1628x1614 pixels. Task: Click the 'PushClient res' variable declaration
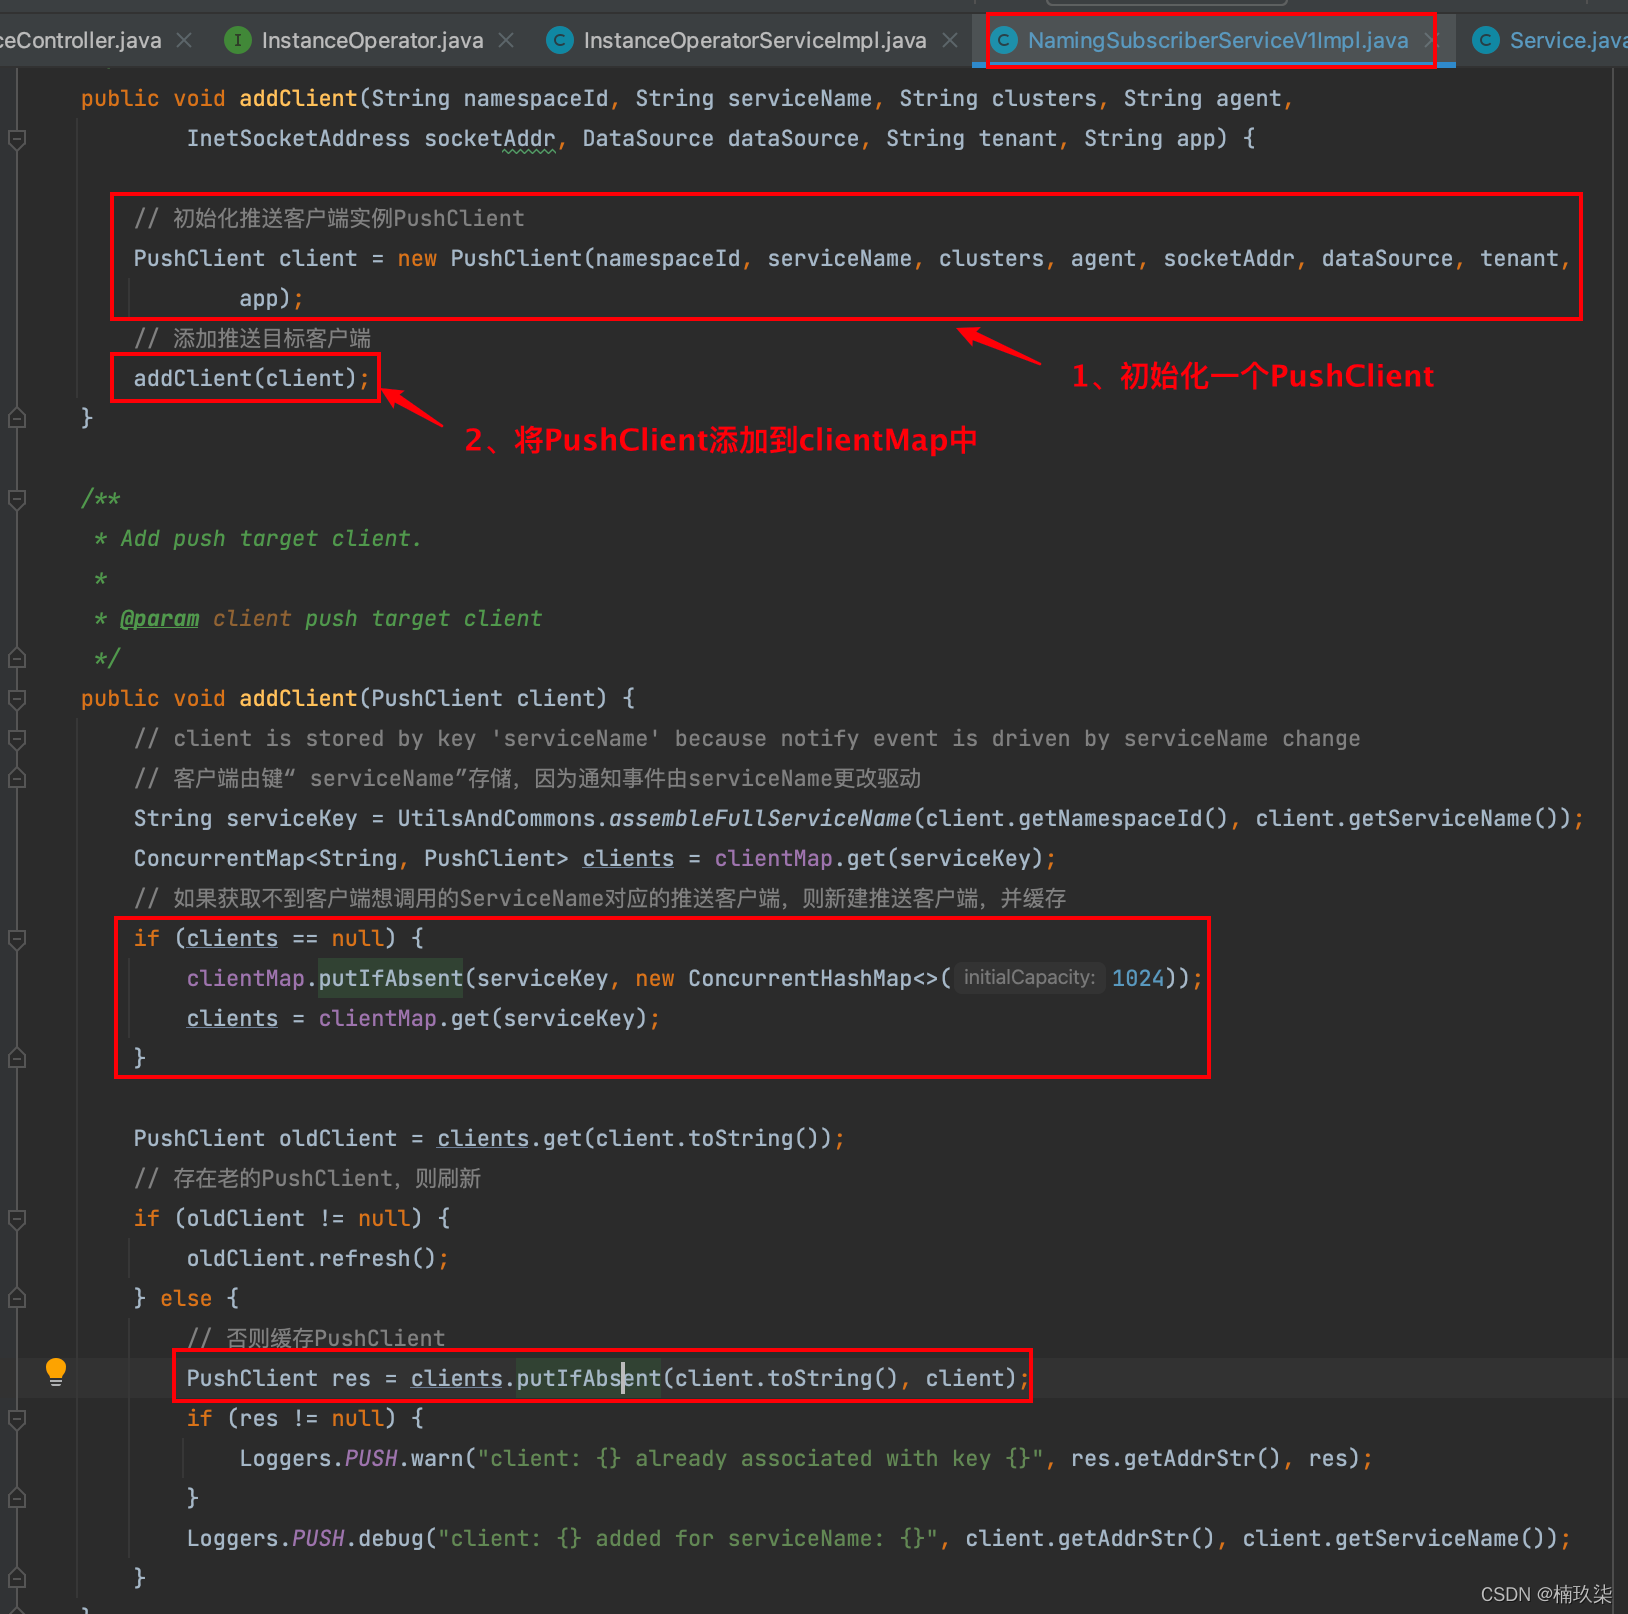279,1378
